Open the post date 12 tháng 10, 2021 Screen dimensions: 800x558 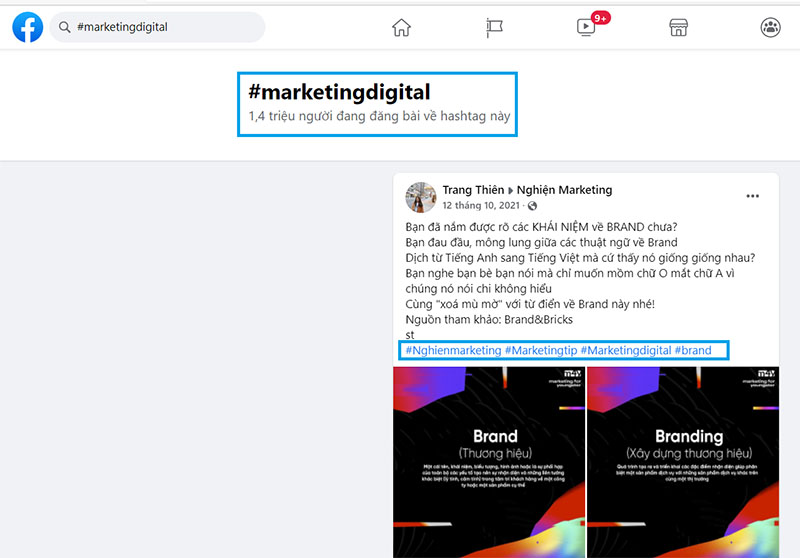tap(481, 206)
